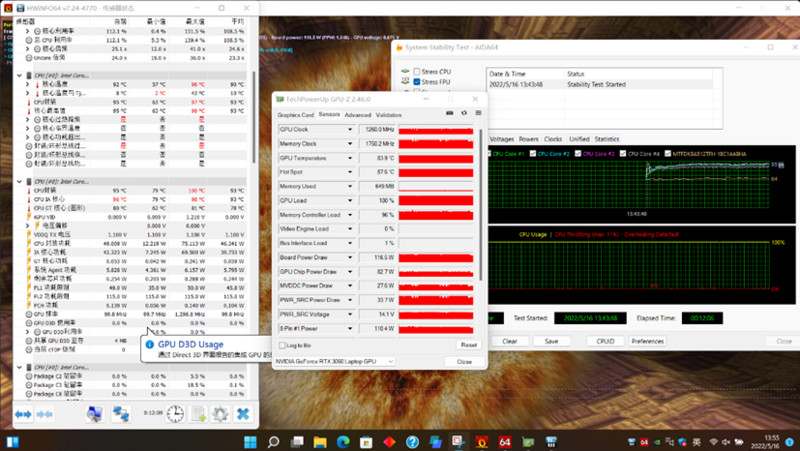Open GPU-Z Validation tab
Viewport: 800px width, 451px height.
[389, 115]
